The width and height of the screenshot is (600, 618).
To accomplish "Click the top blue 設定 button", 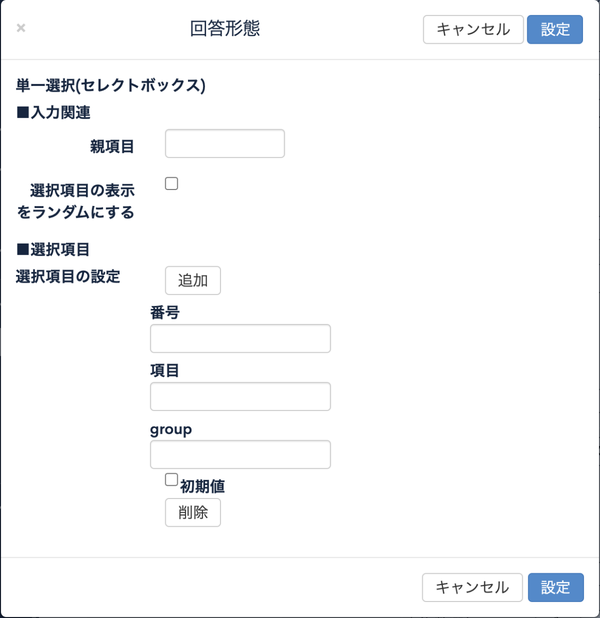I will tap(555, 30).
